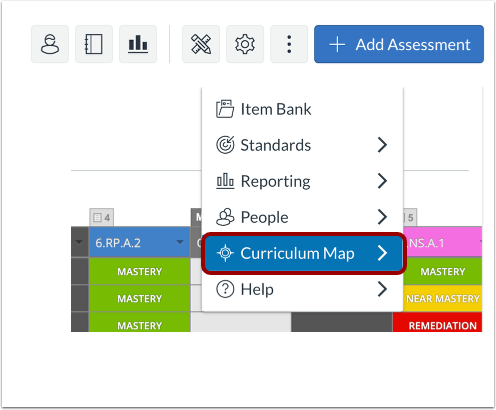Click third MASTERY cell under 6.RP.A.2
The image size is (496, 410).
pyautogui.click(x=140, y=322)
